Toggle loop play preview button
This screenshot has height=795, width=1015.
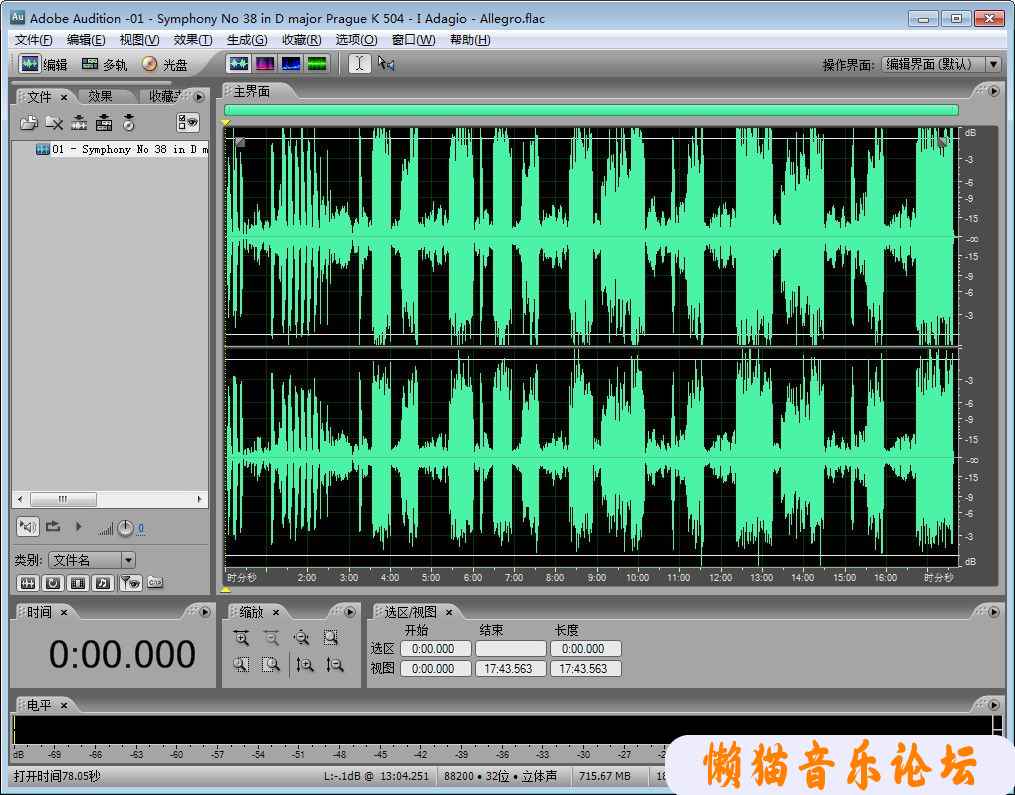pyautogui.click(x=53, y=527)
